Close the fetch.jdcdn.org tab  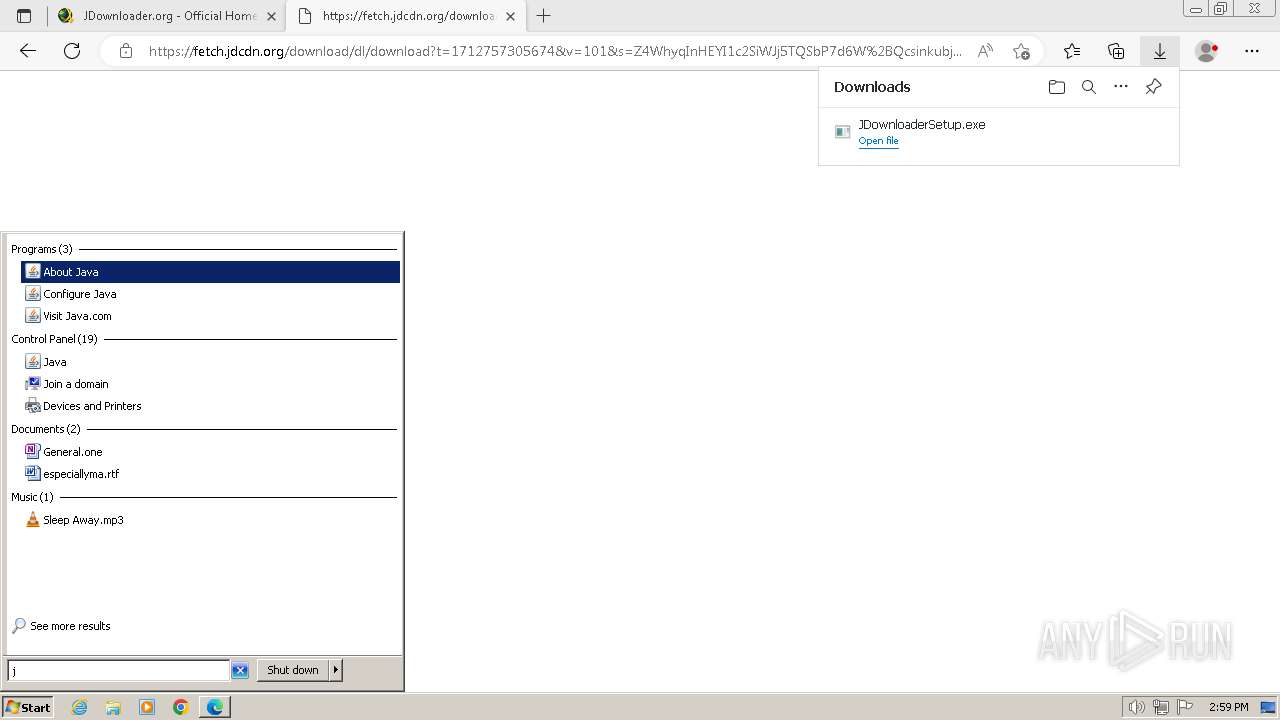click(x=510, y=16)
